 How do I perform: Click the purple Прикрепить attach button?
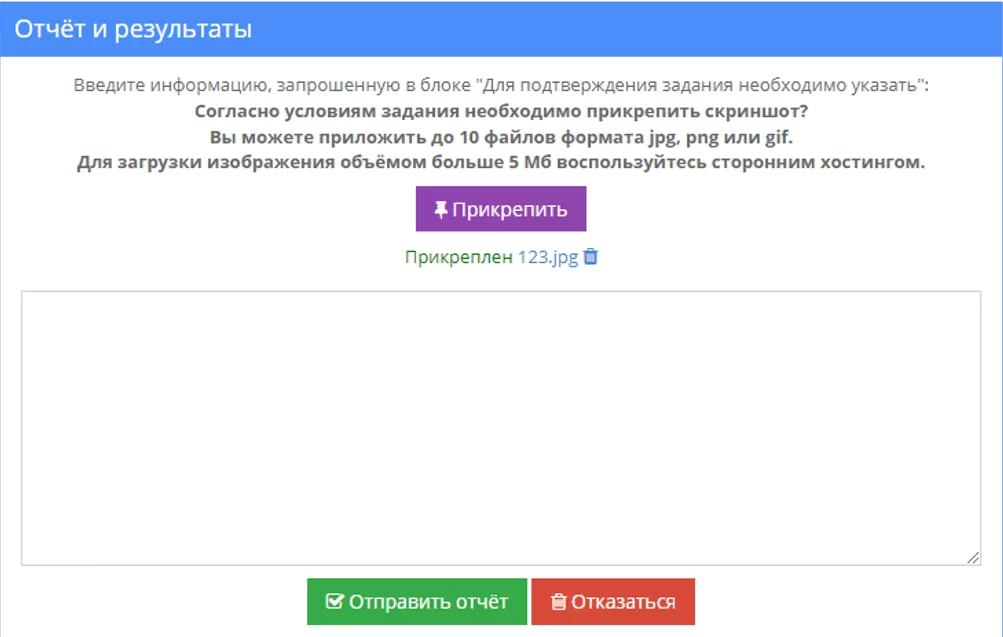click(x=501, y=208)
